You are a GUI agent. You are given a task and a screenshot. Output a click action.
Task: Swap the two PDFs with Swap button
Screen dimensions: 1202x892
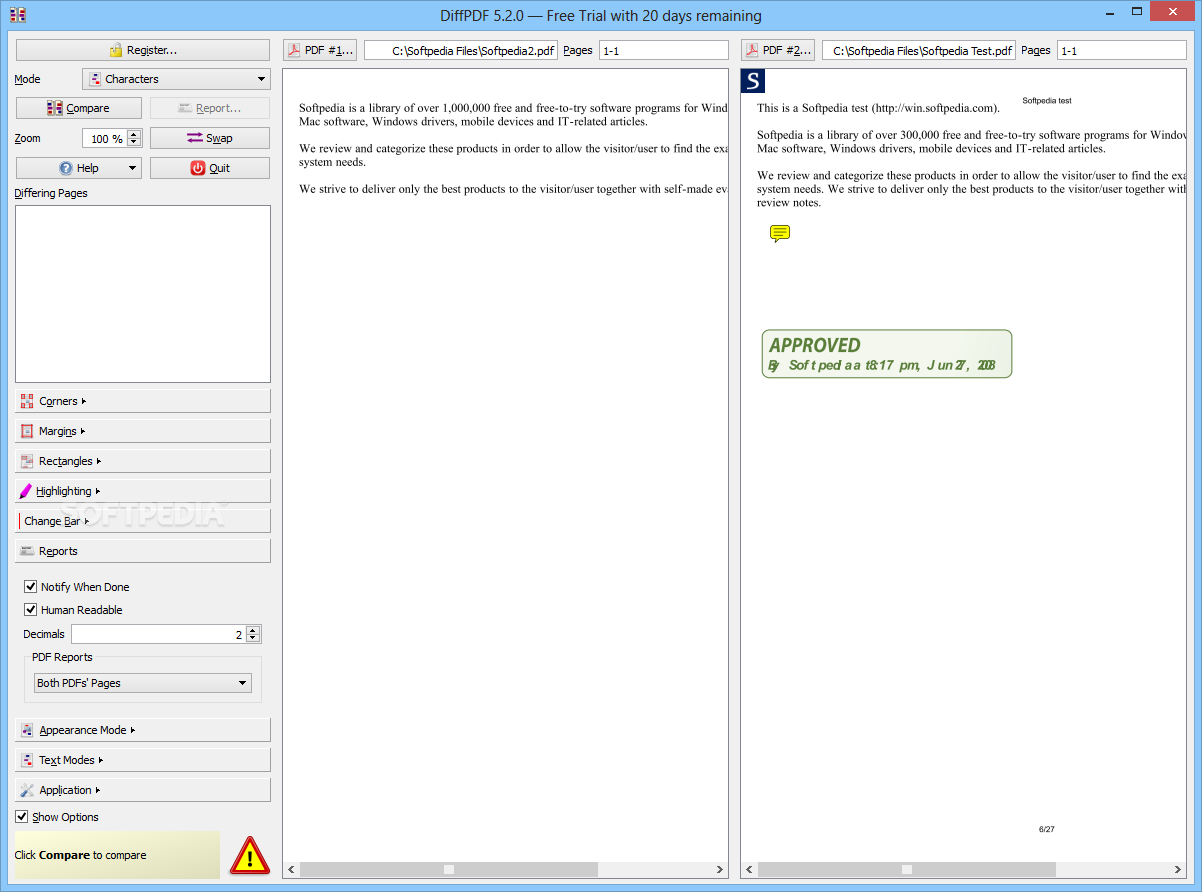click(x=210, y=138)
